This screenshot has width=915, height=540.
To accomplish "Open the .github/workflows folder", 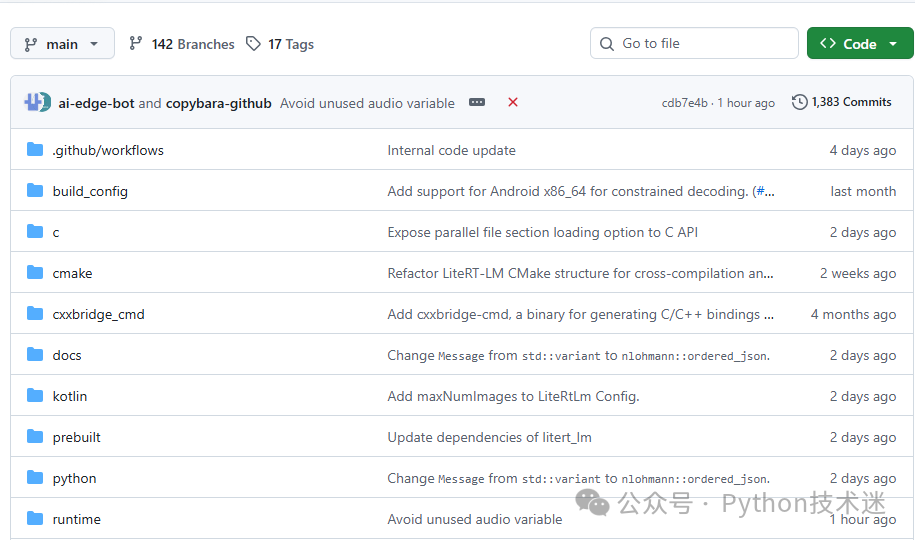I will tap(108, 151).
